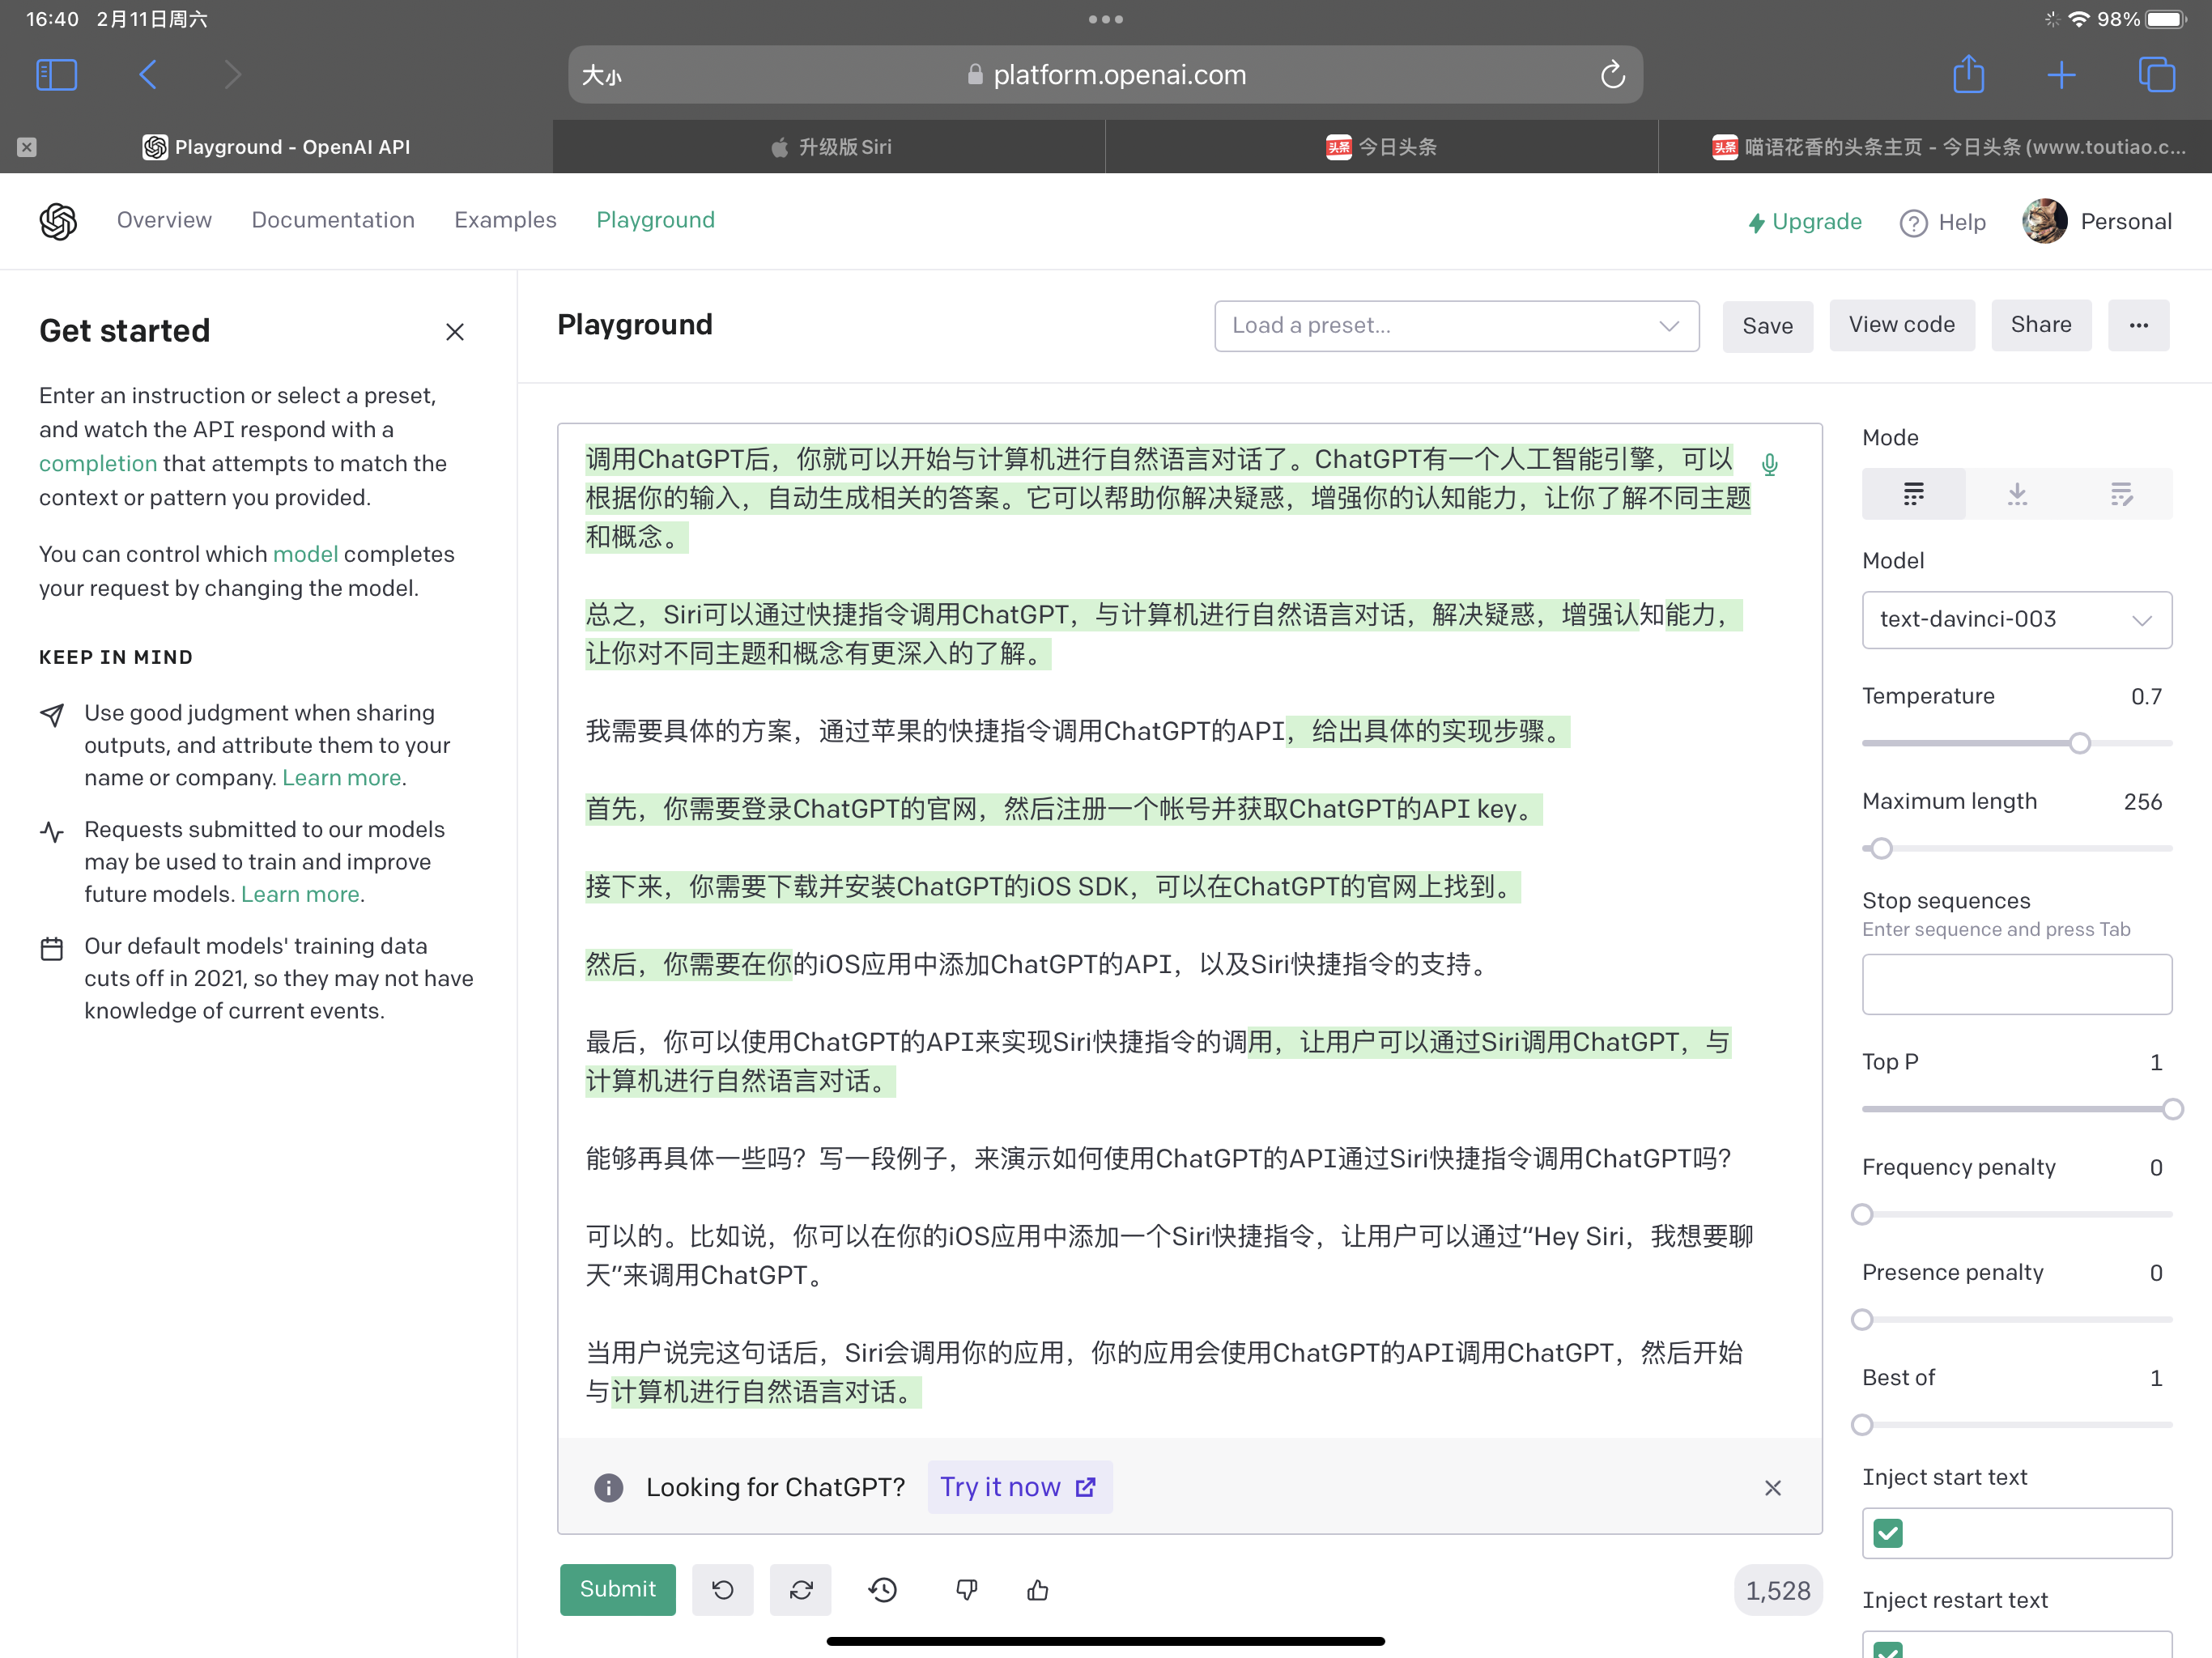
Task: Click the 1,528 token count badge
Action: click(x=1777, y=1590)
